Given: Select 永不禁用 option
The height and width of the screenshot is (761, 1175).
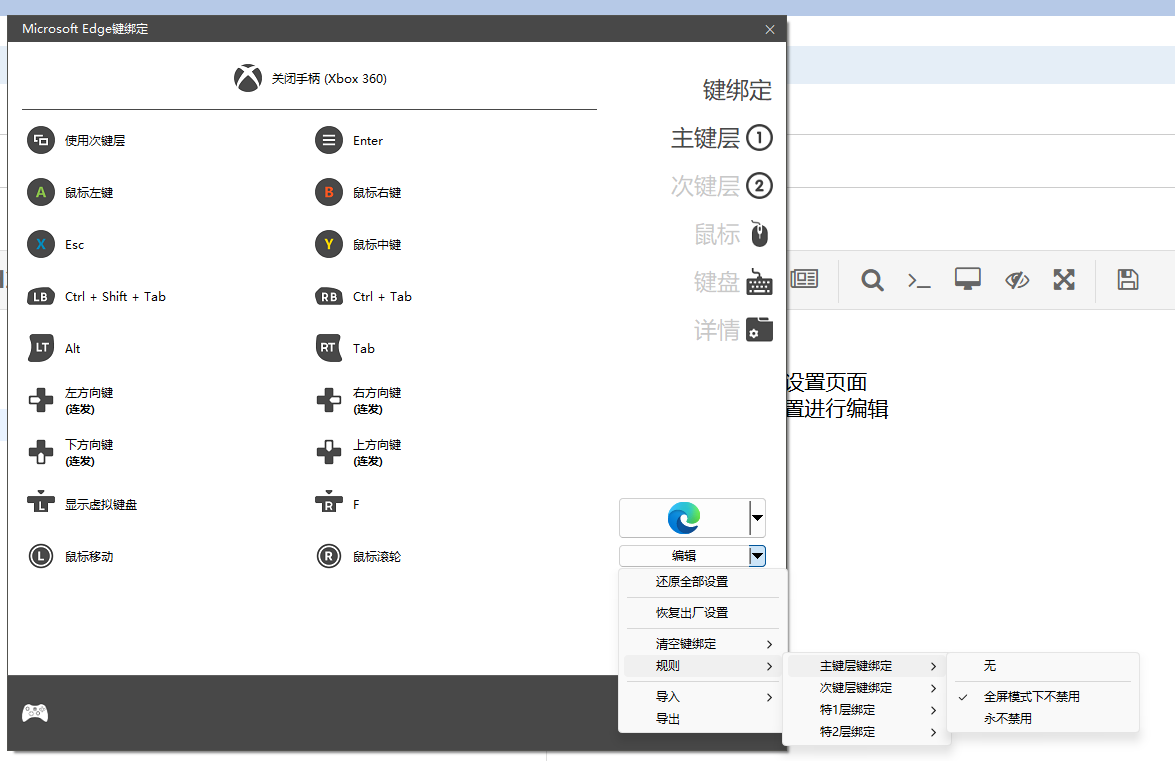Looking at the screenshot, I should (x=1043, y=718).
